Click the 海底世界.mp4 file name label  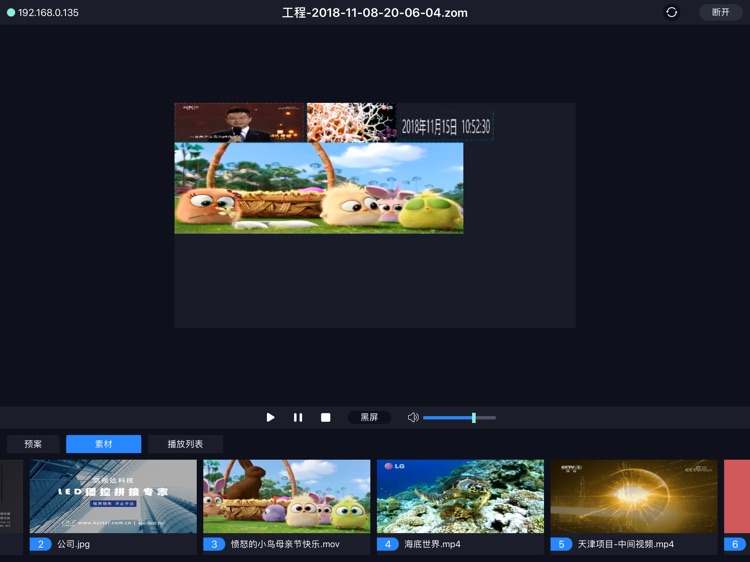coord(432,544)
